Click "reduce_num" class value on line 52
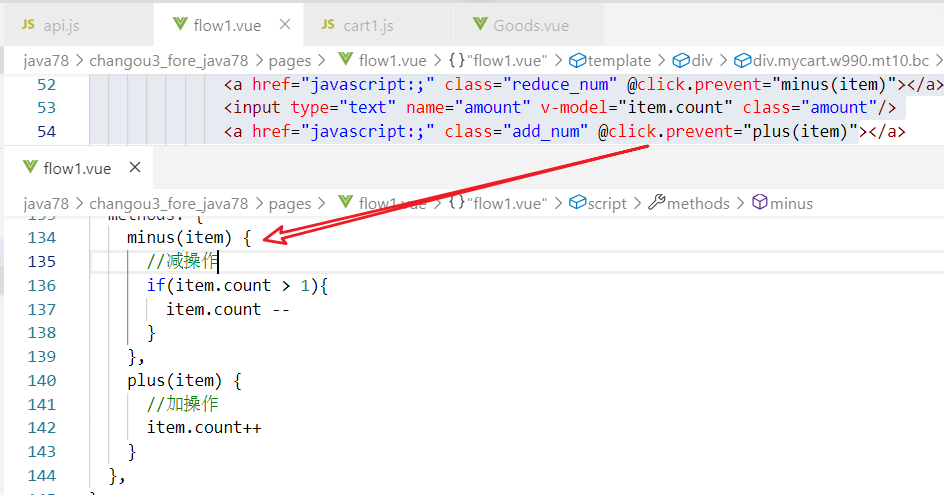944x495 pixels. (x=559, y=85)
